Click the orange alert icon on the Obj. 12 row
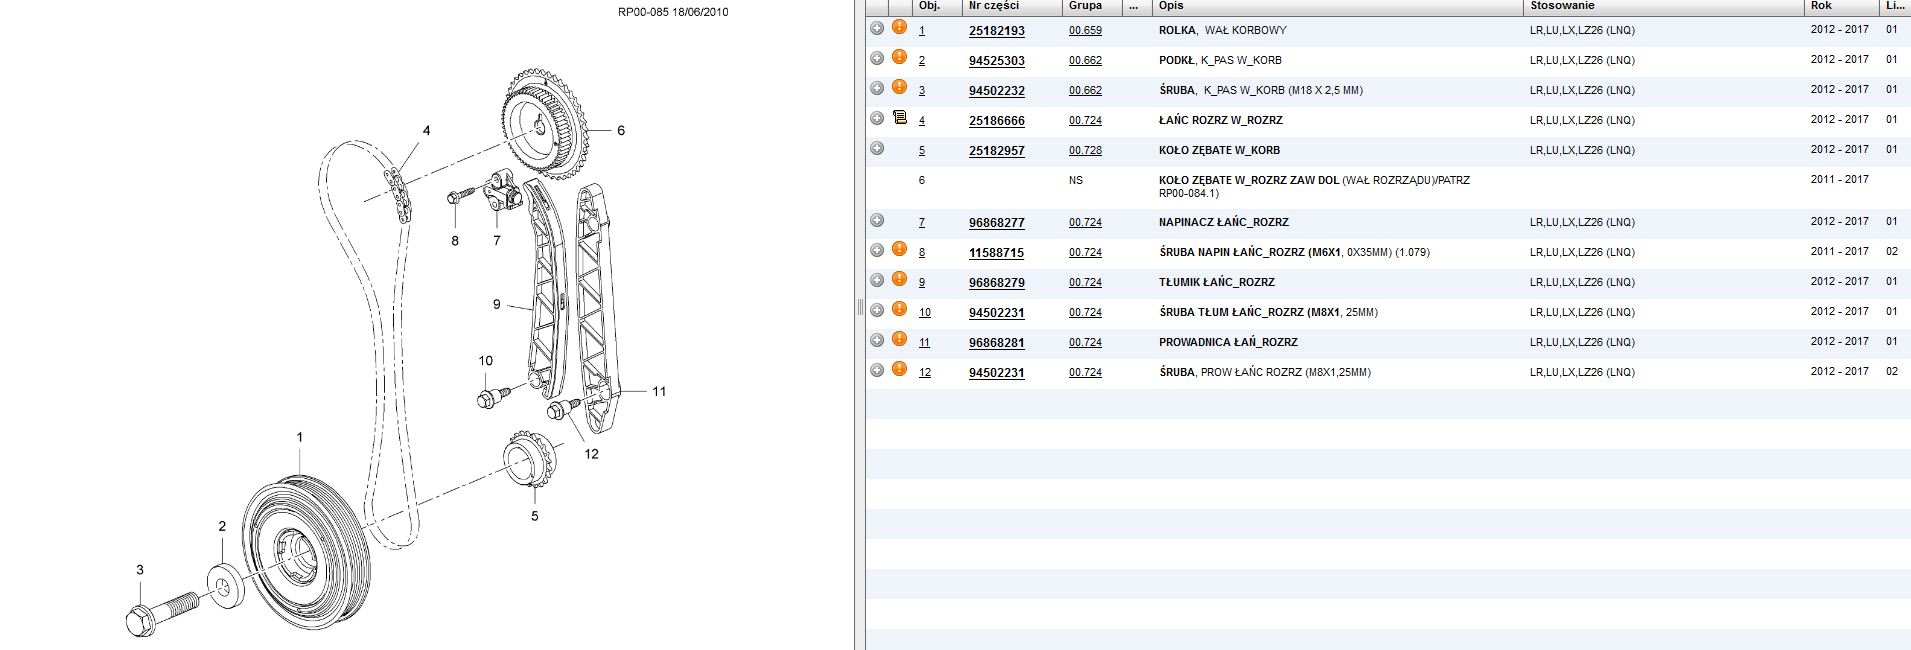Viewport: 1911px width, 650px height. 899,370
